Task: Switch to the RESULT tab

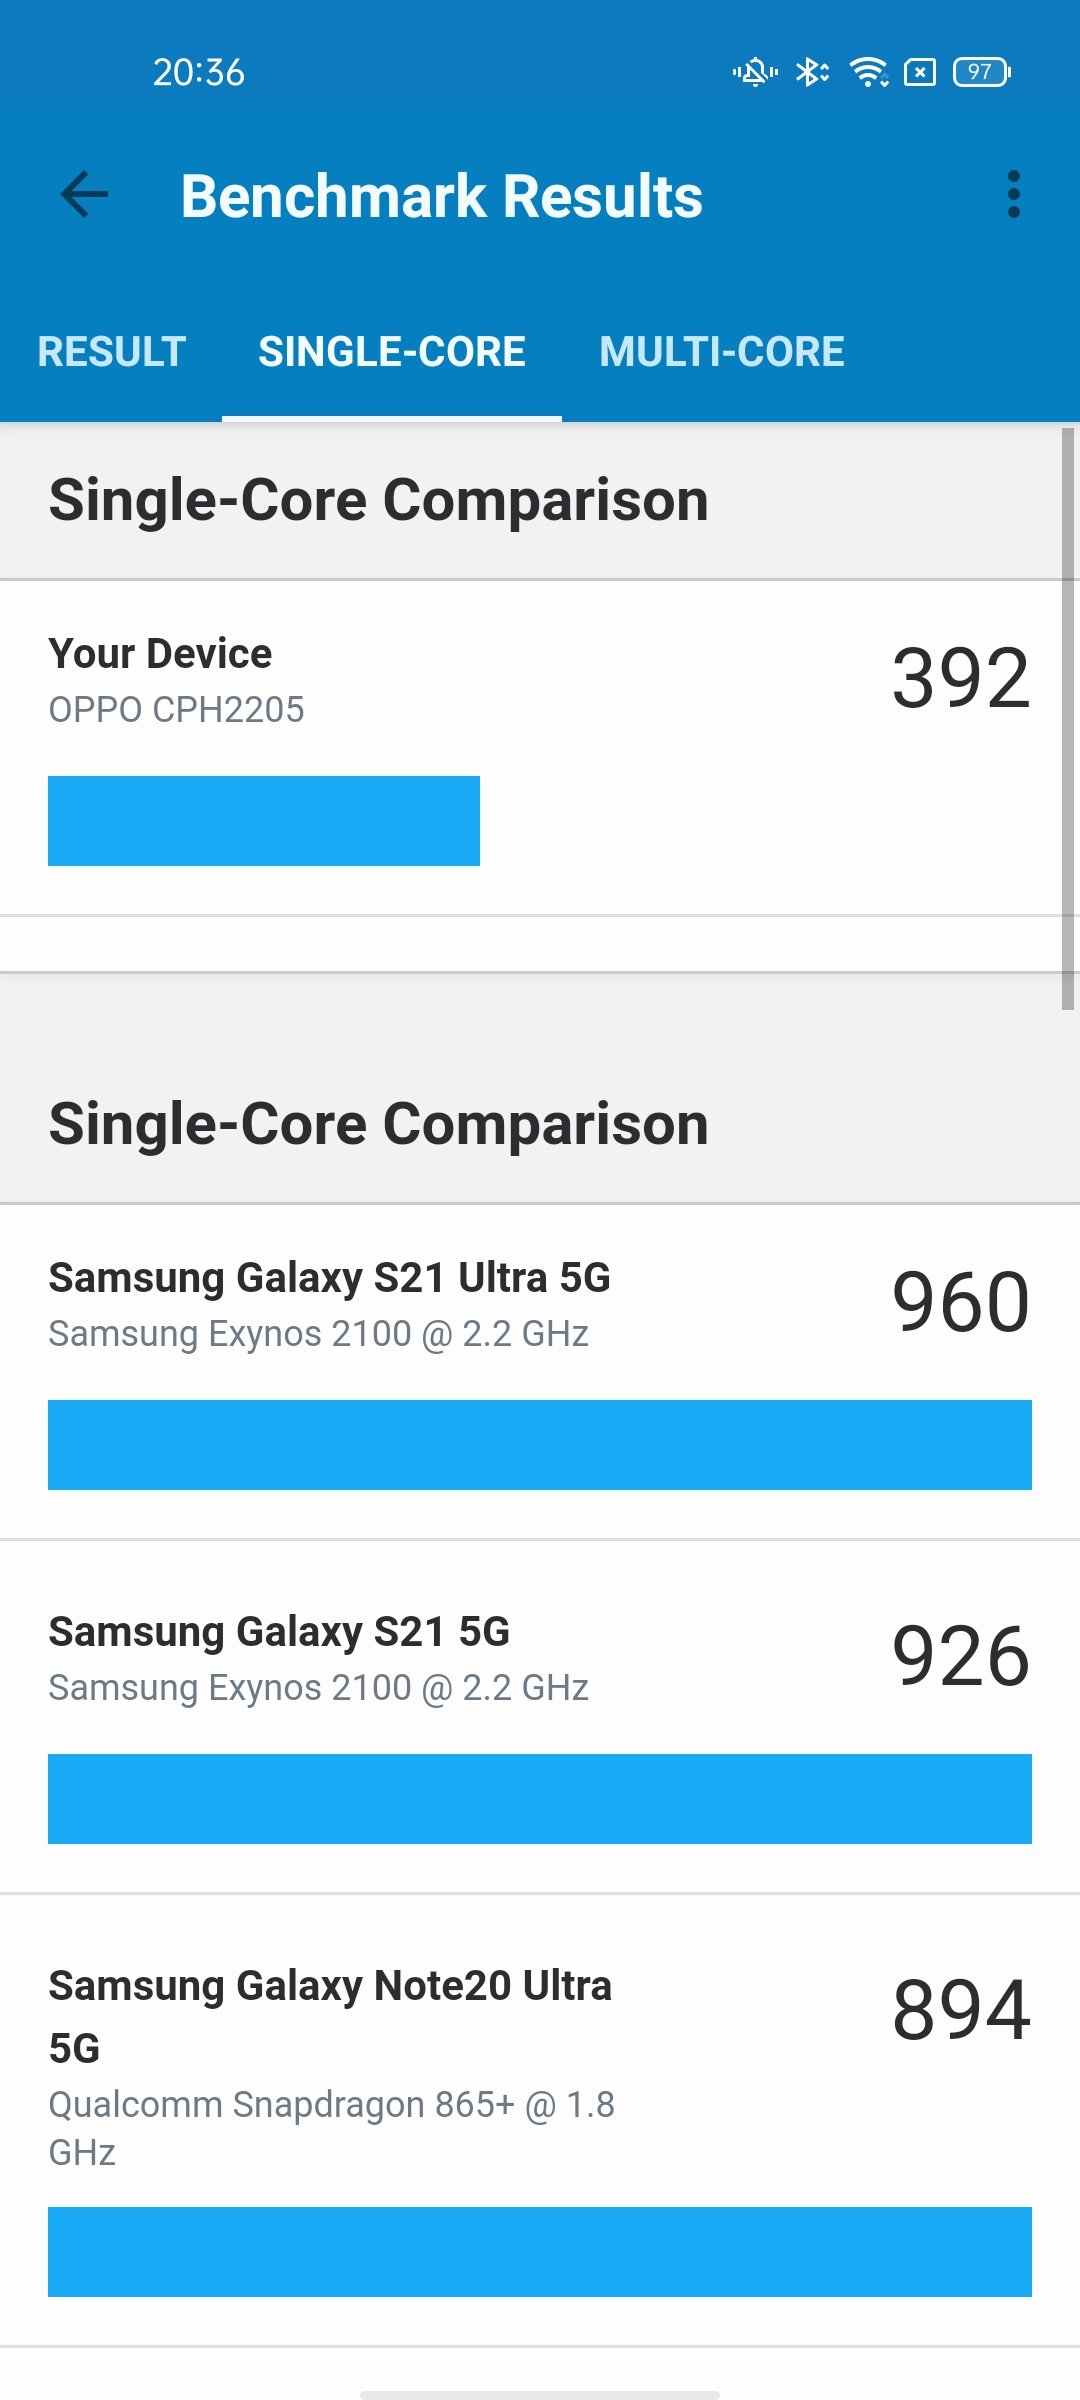Action: (x=111, y=351)
